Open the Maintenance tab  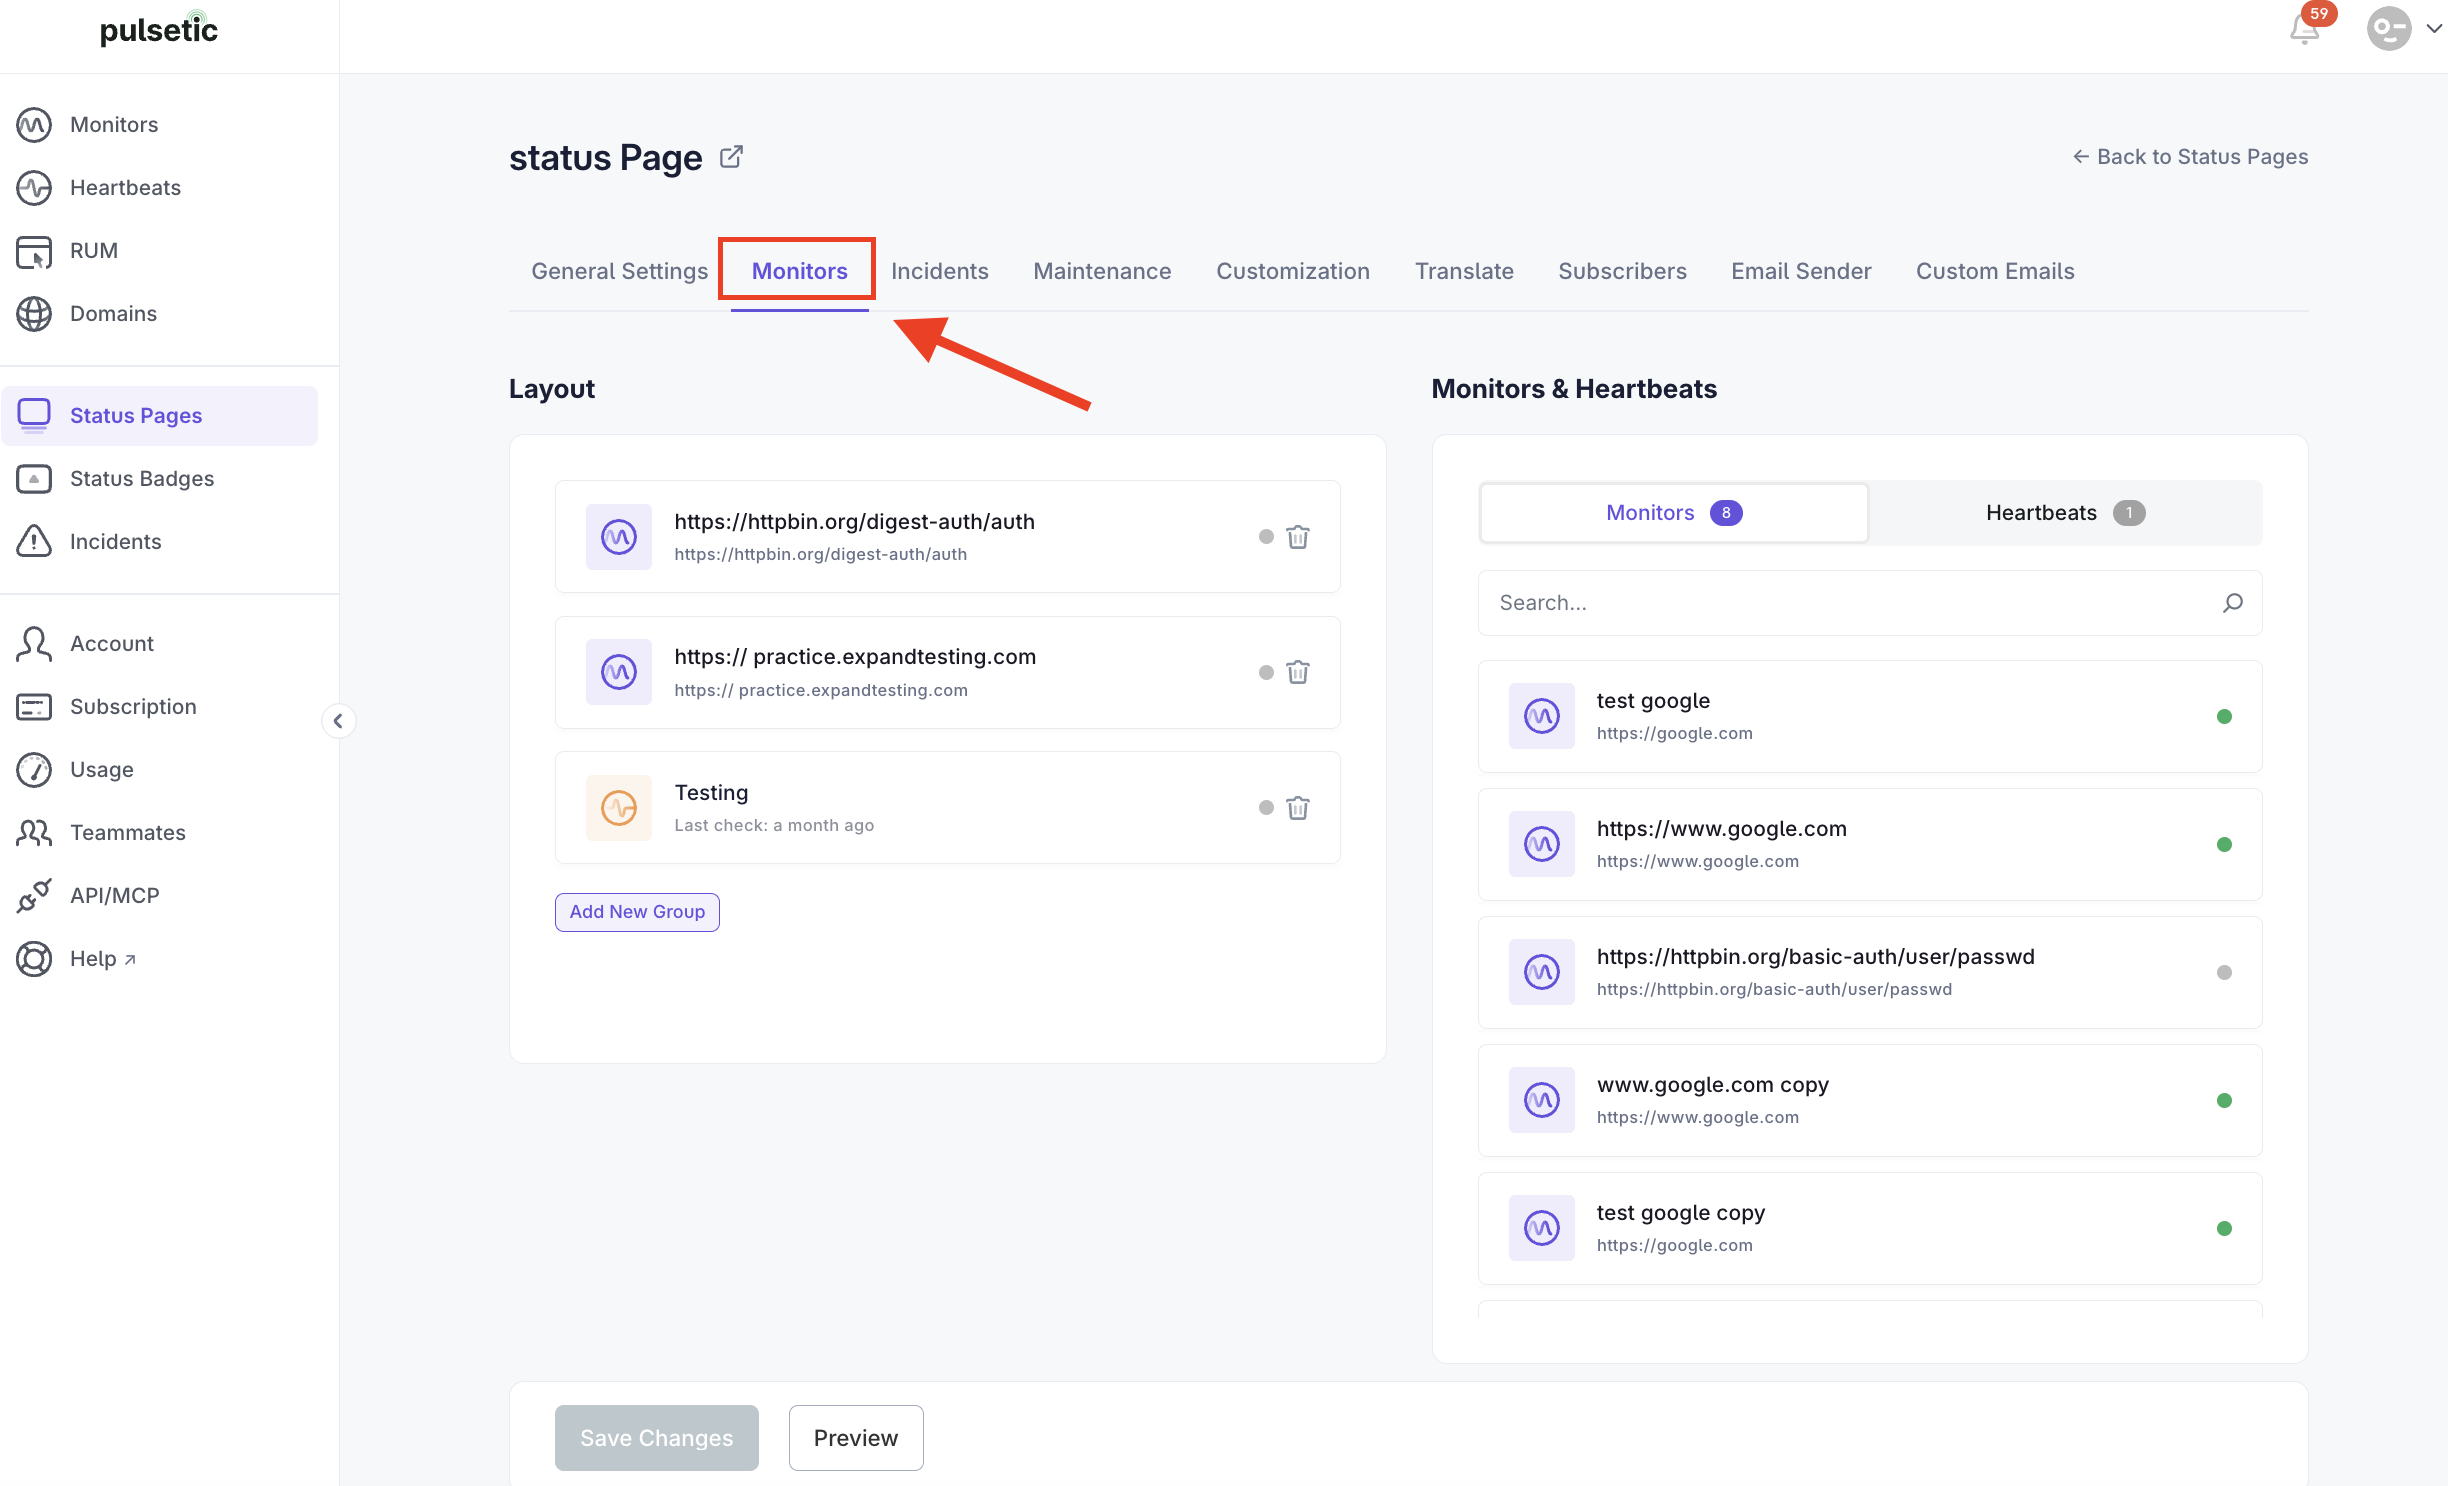coord(1102,271)
